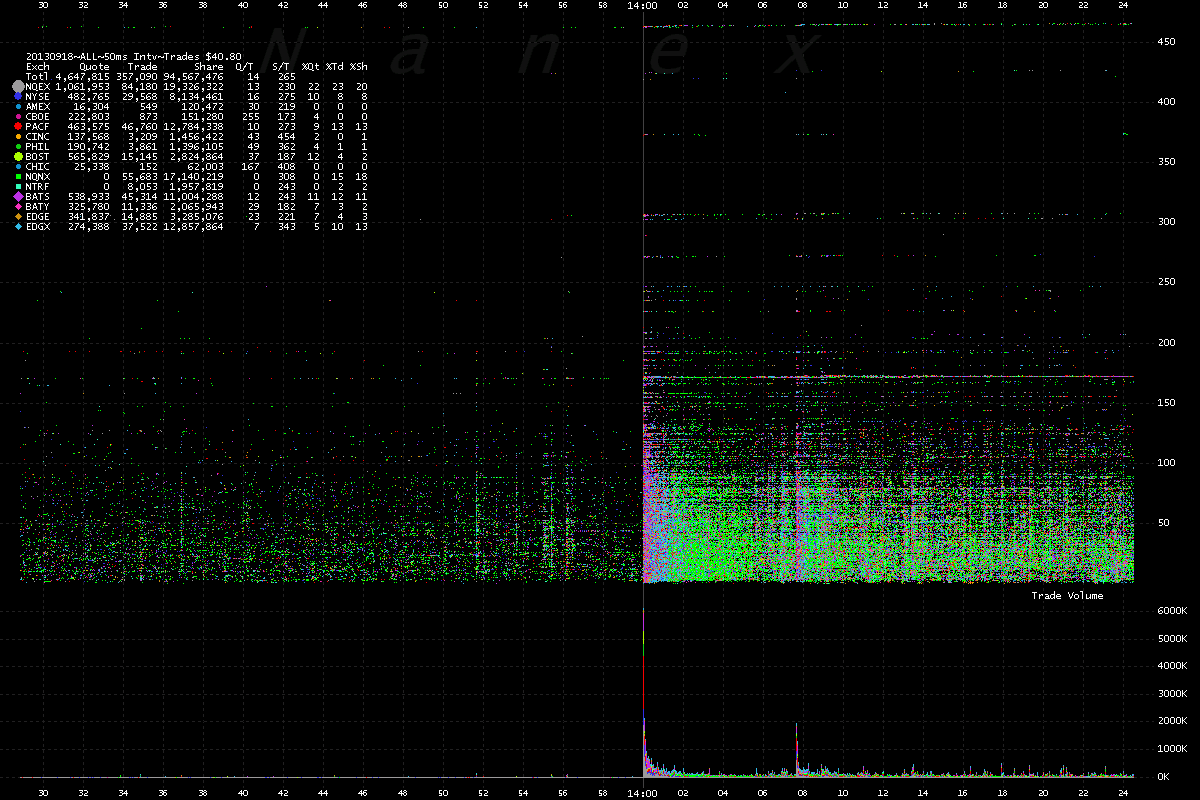
Task: Click the 'Trade Volume' panel label
Action: click(1067, 595)
